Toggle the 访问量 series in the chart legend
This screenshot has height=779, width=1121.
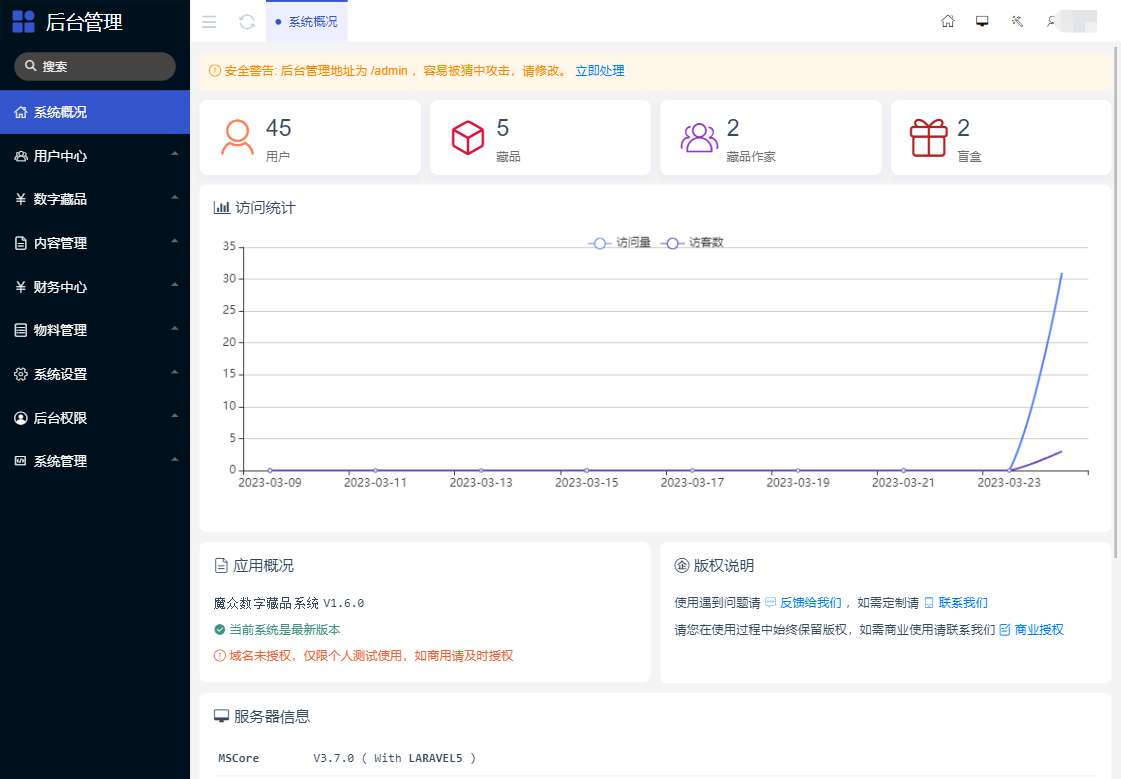(x=619, y=243)
